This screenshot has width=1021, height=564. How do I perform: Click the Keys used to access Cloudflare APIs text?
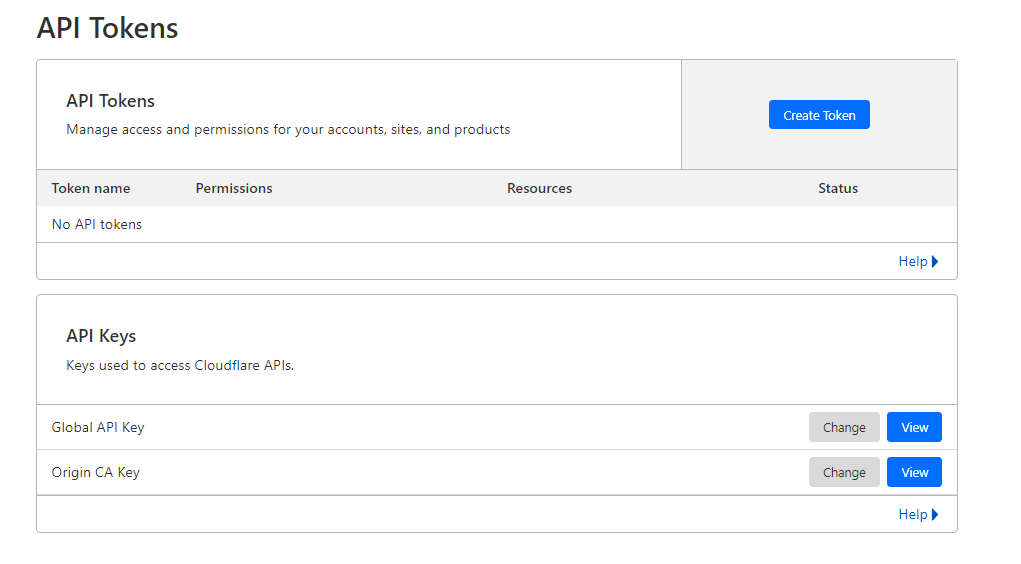point(180,365)
